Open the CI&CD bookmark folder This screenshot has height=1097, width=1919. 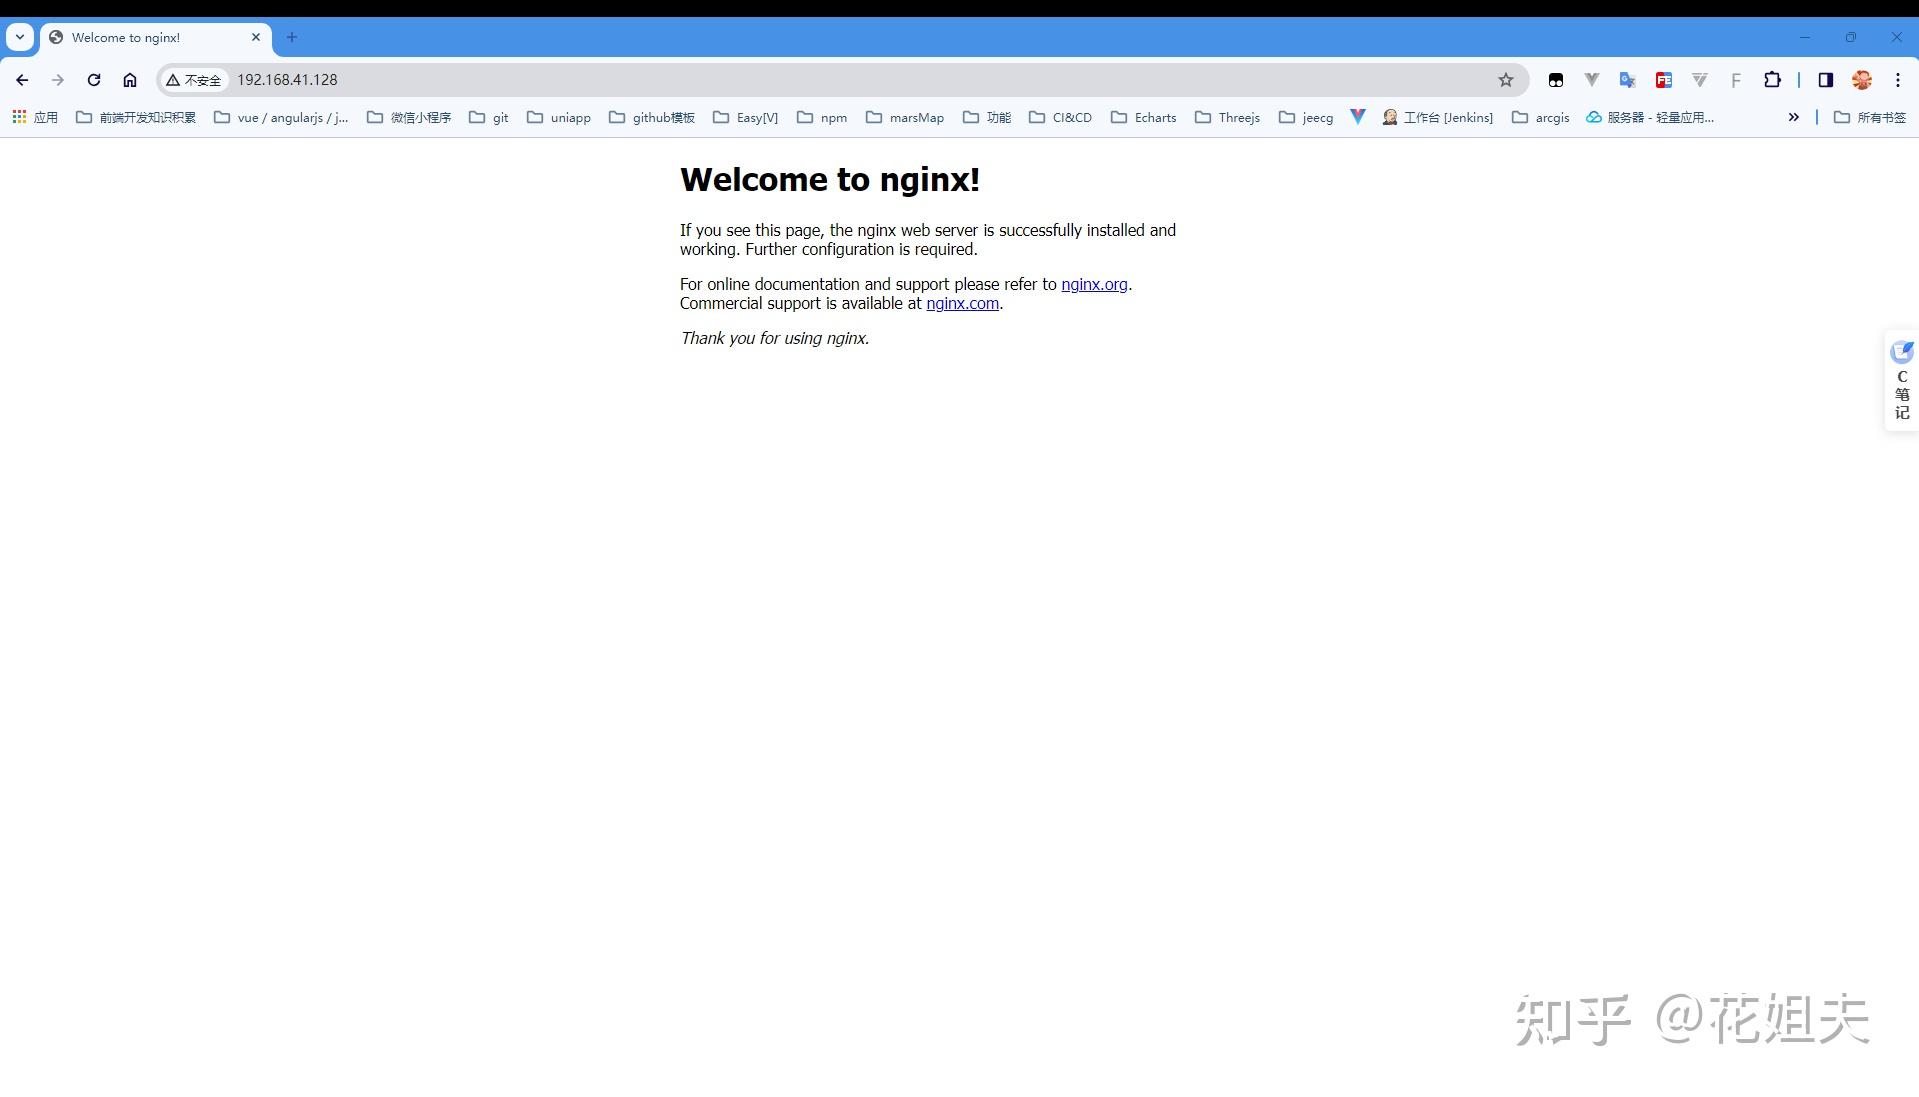coord(1061,117)
